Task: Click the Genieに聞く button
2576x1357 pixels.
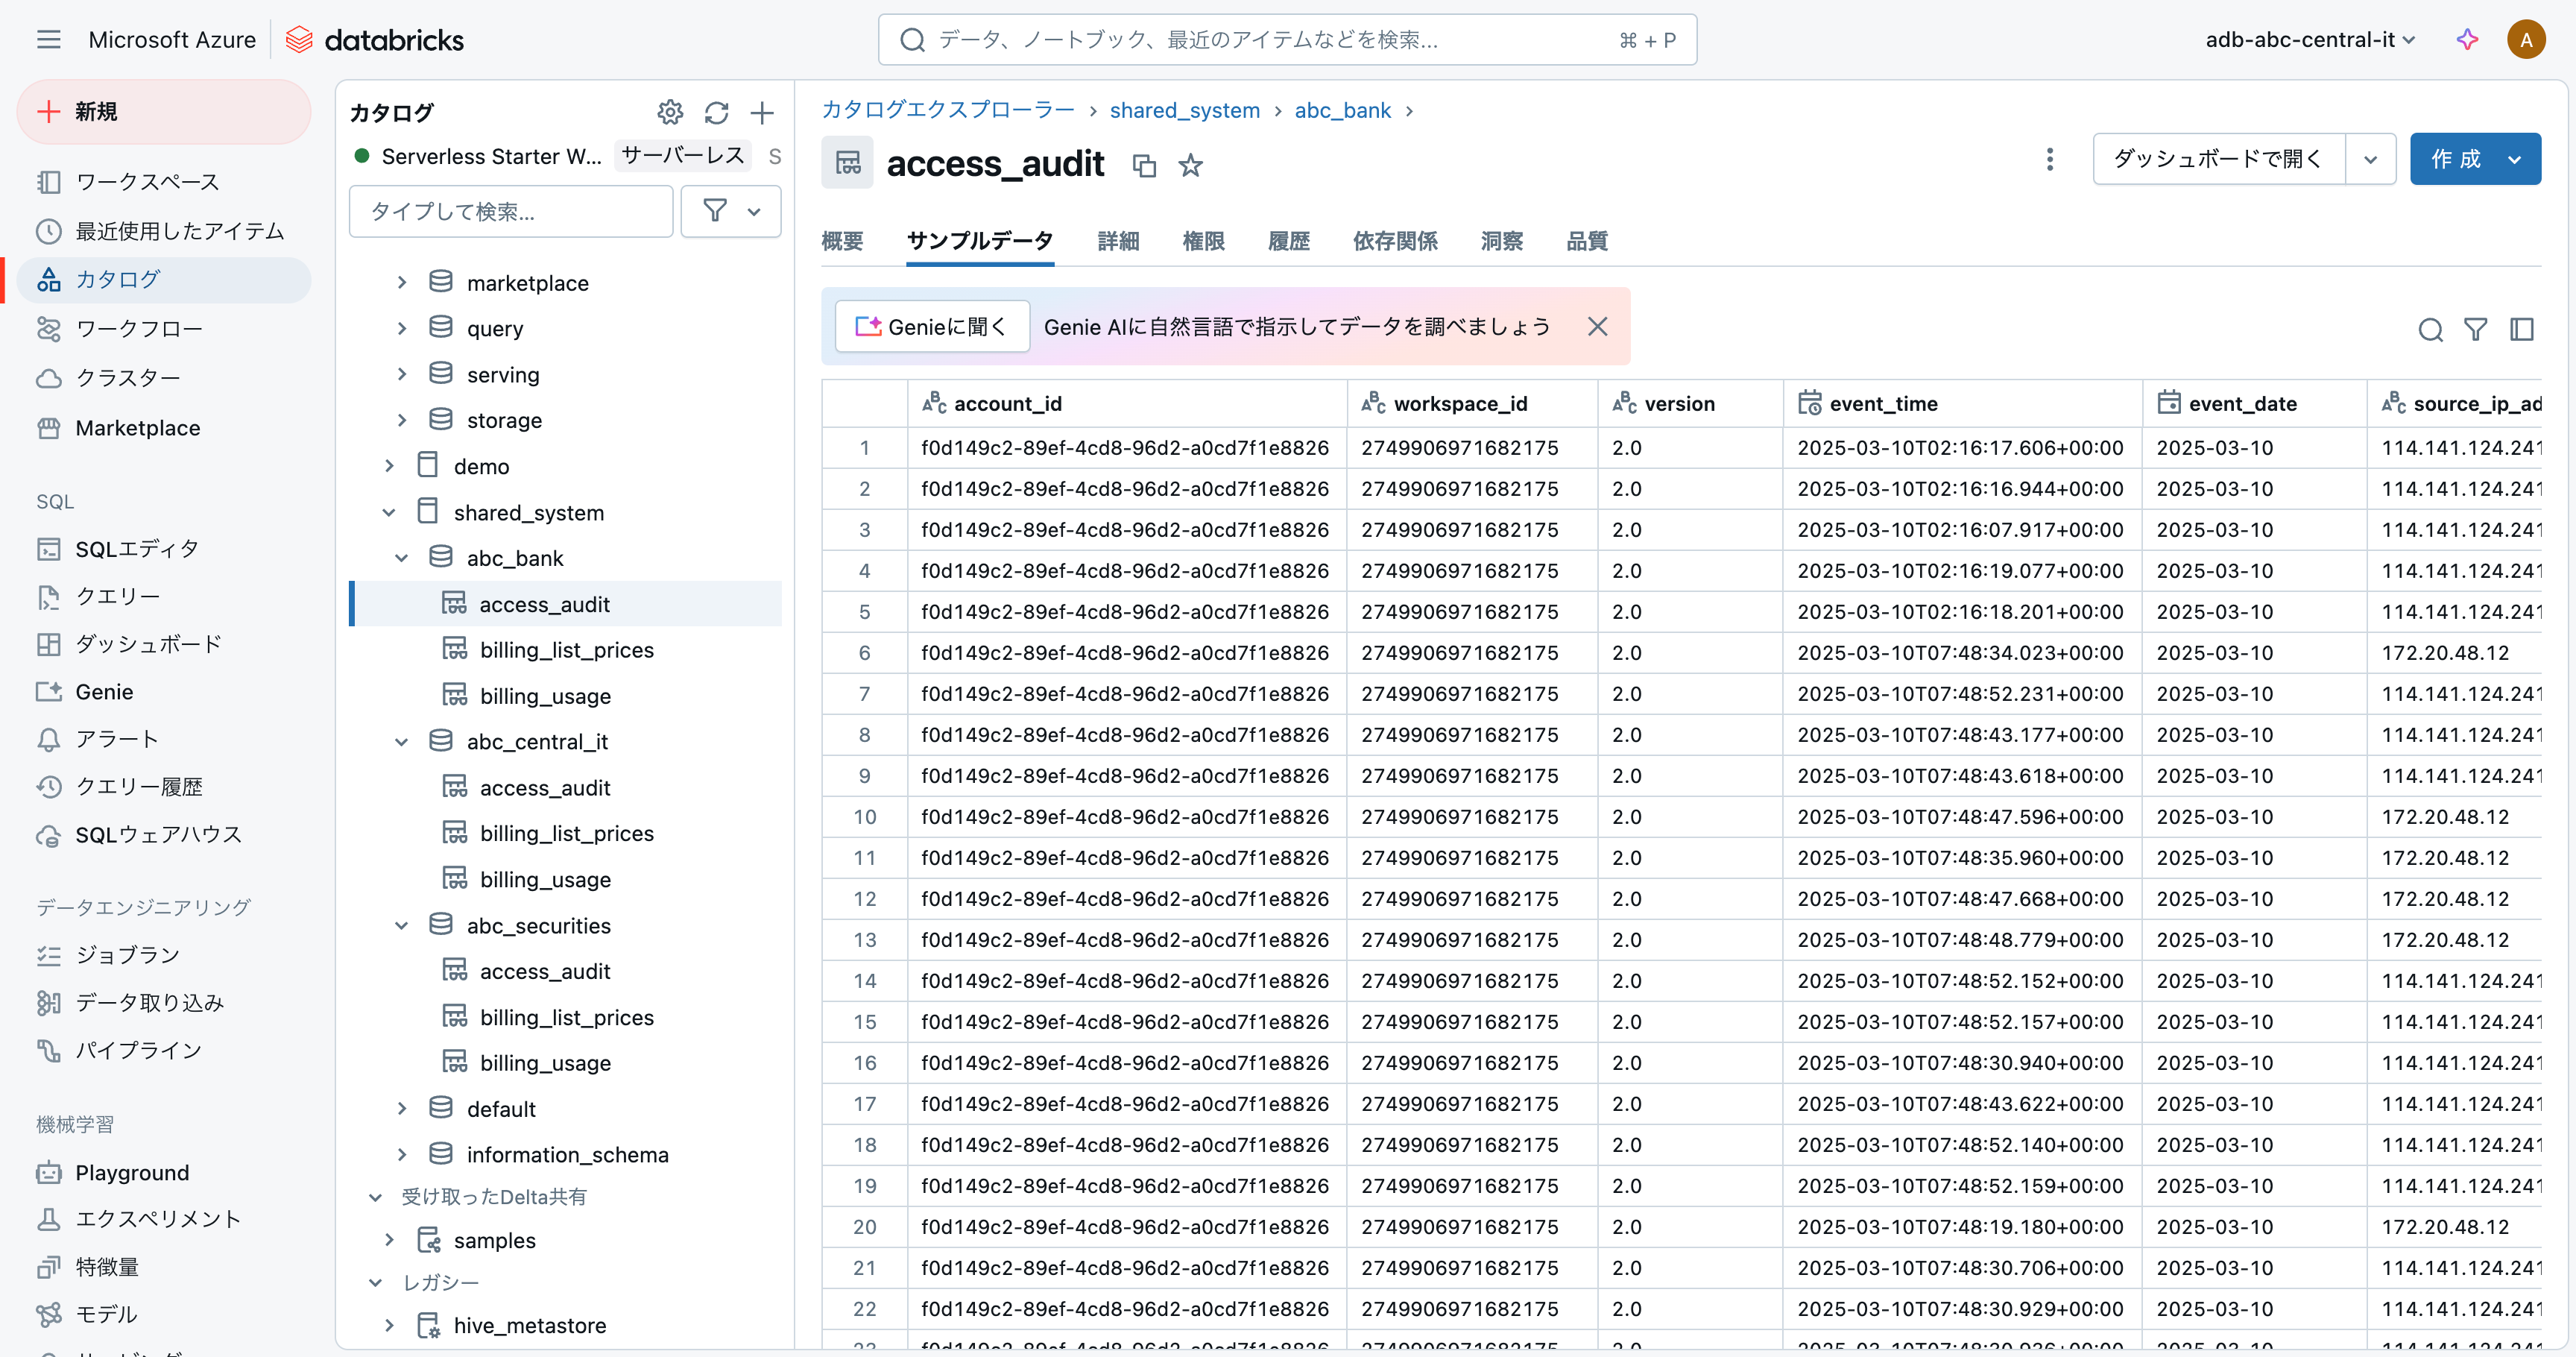Action: (932, 327)
